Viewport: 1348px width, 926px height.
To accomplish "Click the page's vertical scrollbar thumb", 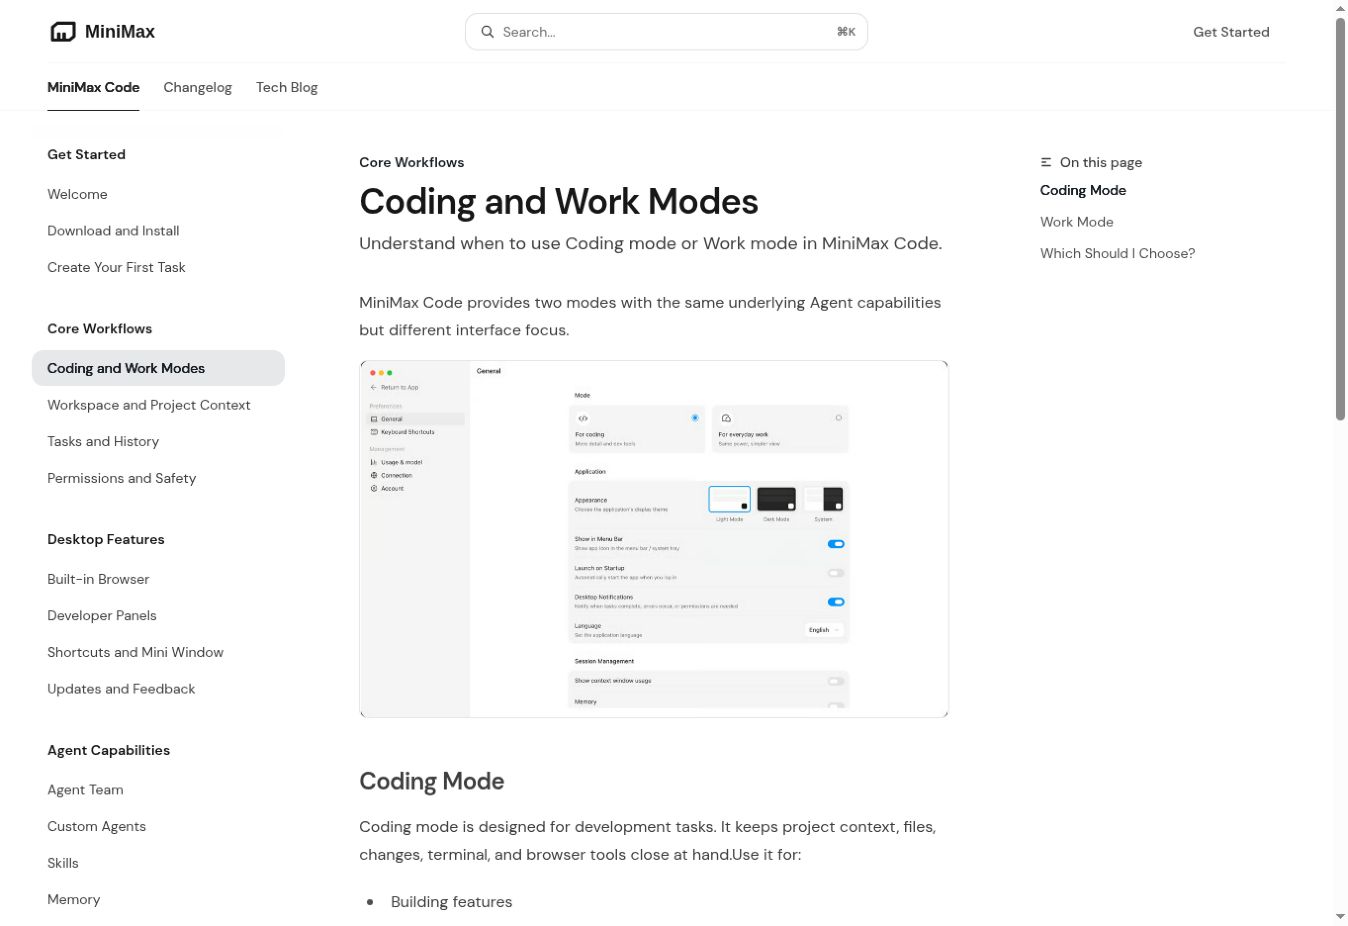I will (x=1340, y=219).
